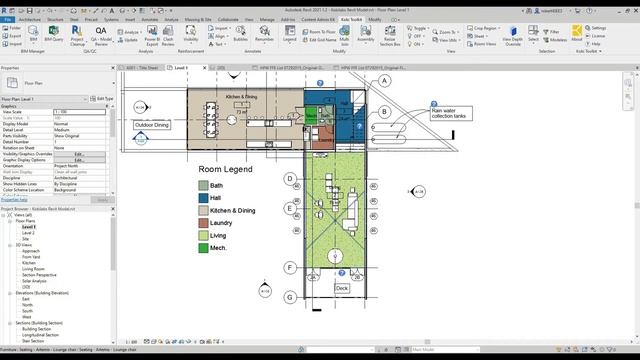Click Edit for Graphic Display Options
This screenshot has width=640, height=360.
[x=79, y=160]
